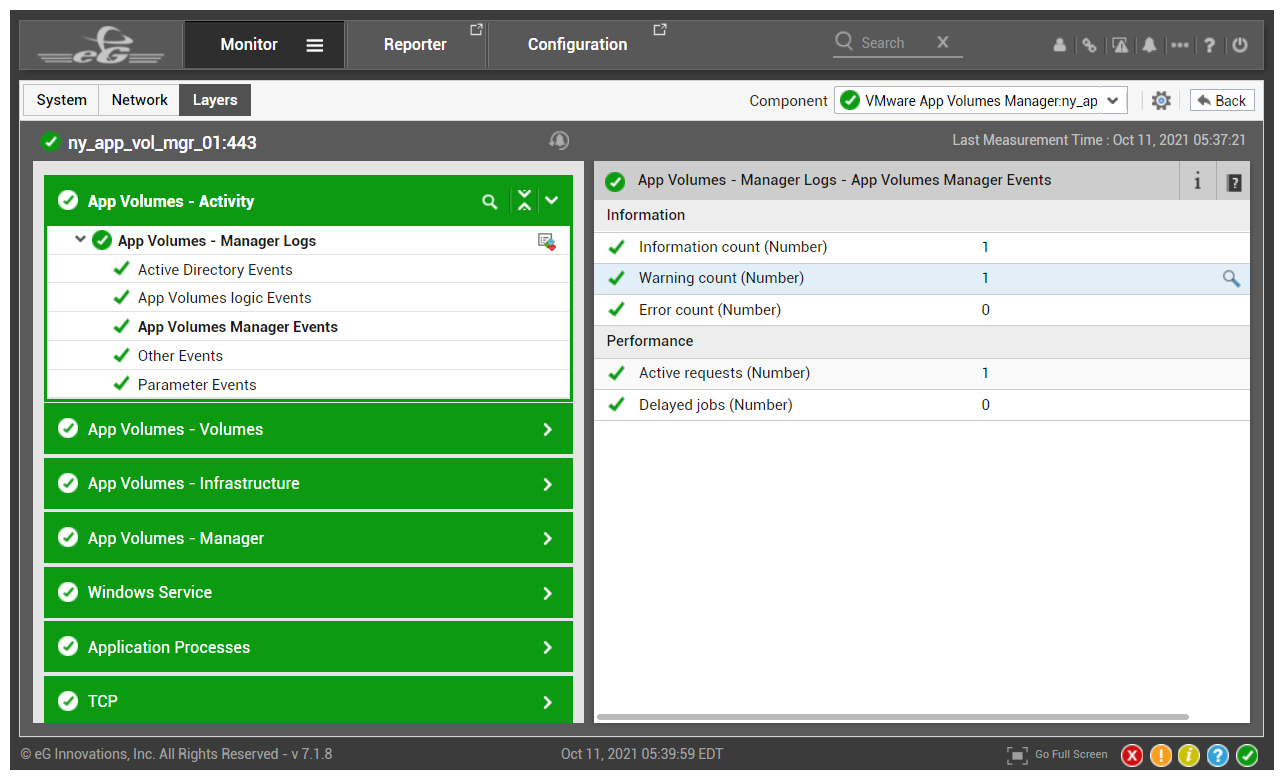Screen dimensions: 1284x780
Task: Open Reporter in a new window
Action: pyautogui.click(x=477, y=30)
